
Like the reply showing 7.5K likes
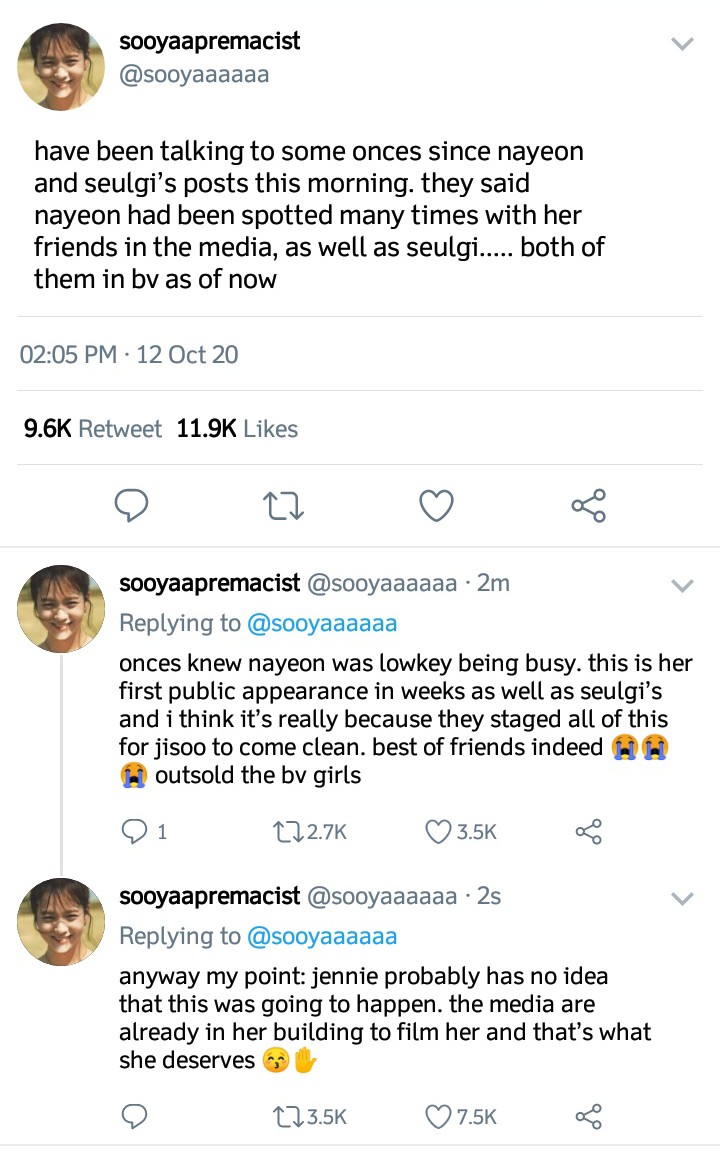439,1116
